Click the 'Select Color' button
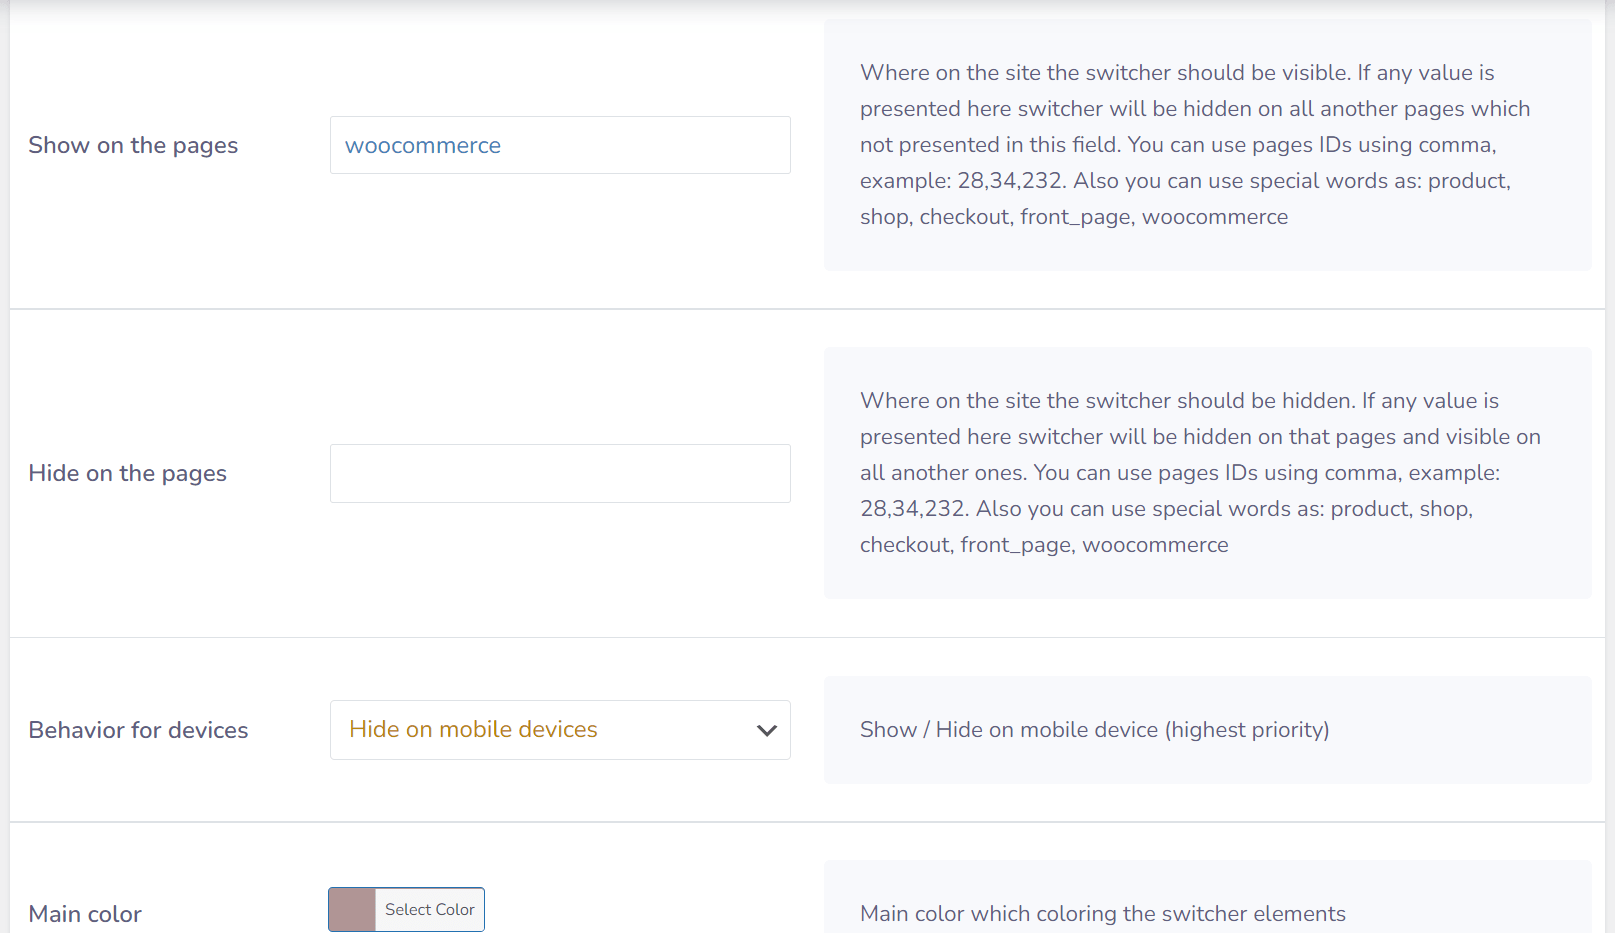 pyautogui.click(x=430, y=910)
